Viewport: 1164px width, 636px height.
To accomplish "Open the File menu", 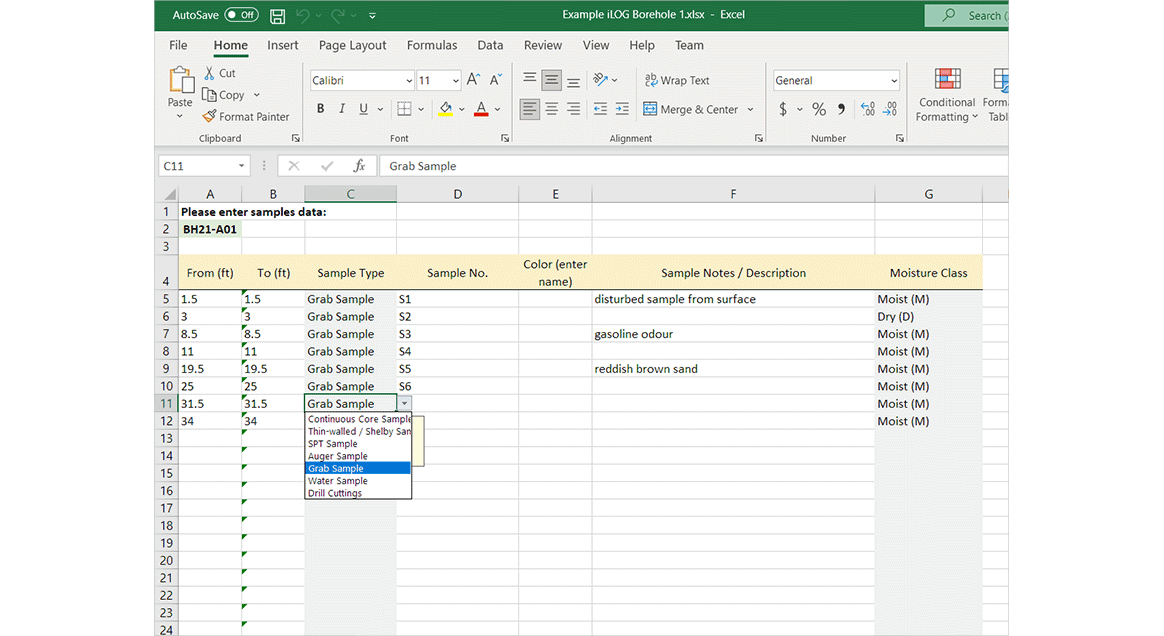I will [178, 45].
